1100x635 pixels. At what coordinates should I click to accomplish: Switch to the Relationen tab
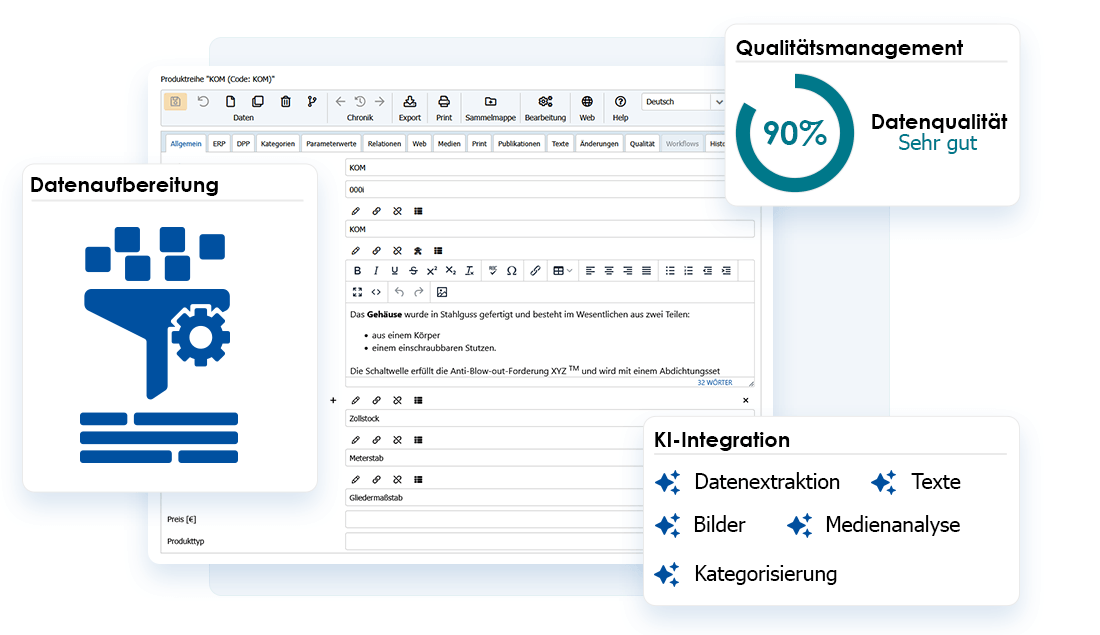(x=384, y=144)
